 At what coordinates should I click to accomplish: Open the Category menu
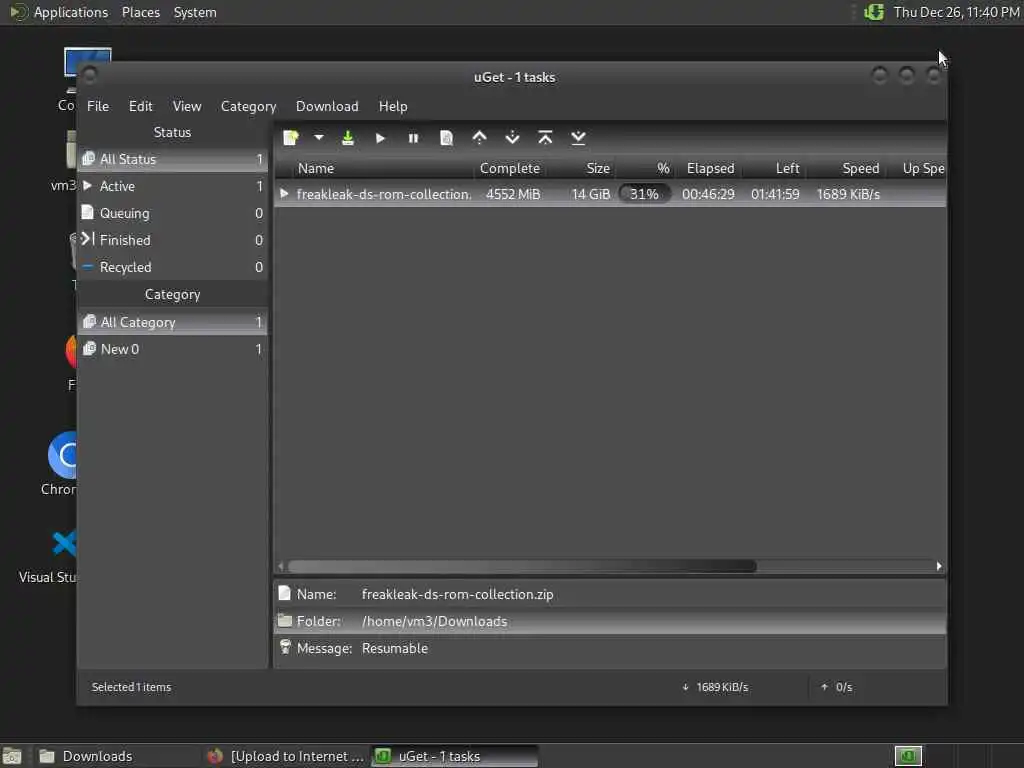[x=248, y=106]
